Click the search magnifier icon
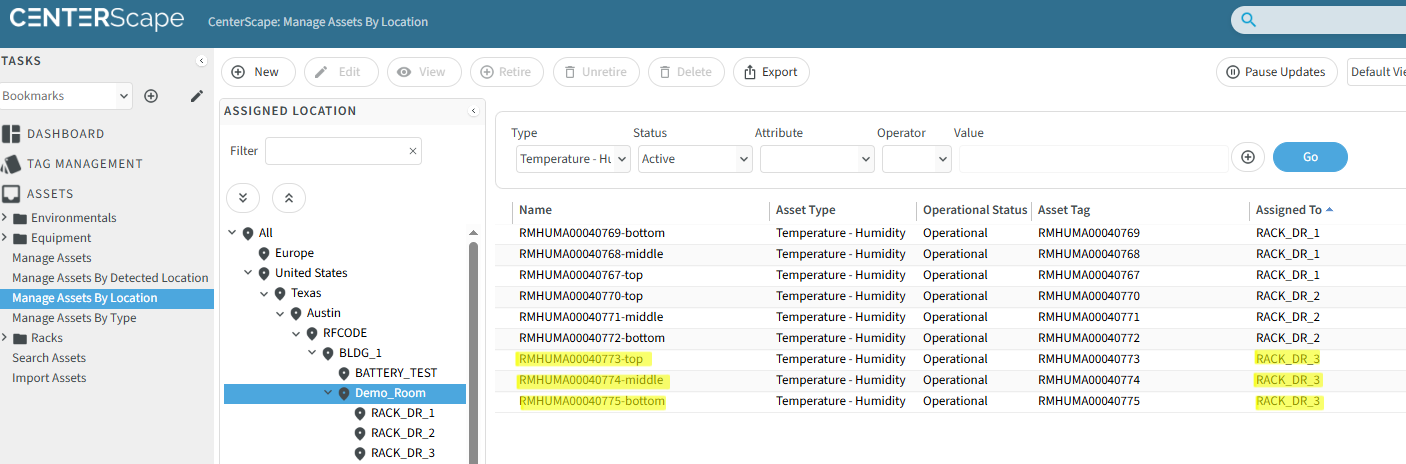The image size is (1406, 464). tap(1248, 19)
